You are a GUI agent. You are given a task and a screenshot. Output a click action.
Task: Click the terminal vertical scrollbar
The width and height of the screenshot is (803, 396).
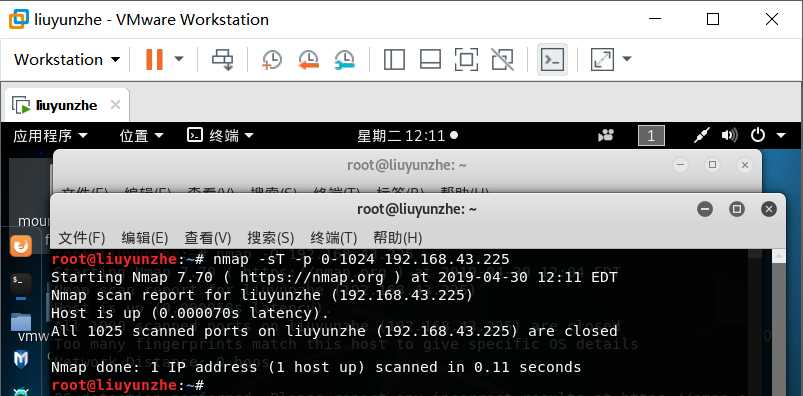[x=778, y=323]
